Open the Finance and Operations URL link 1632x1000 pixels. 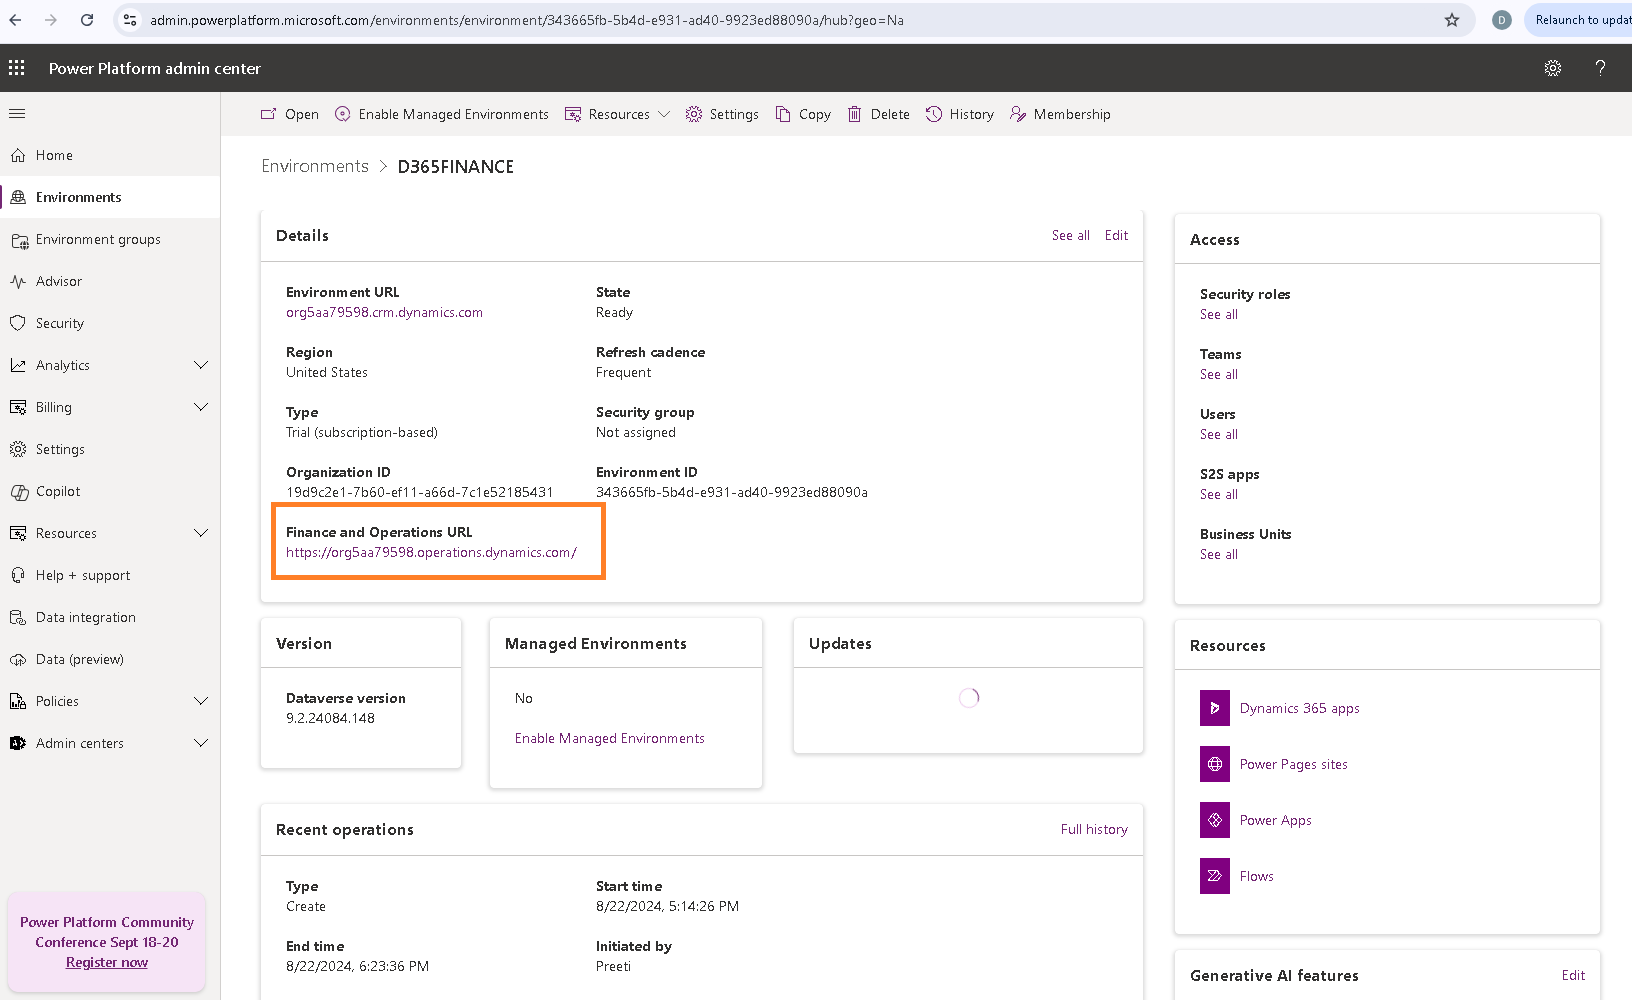(431, 552)
